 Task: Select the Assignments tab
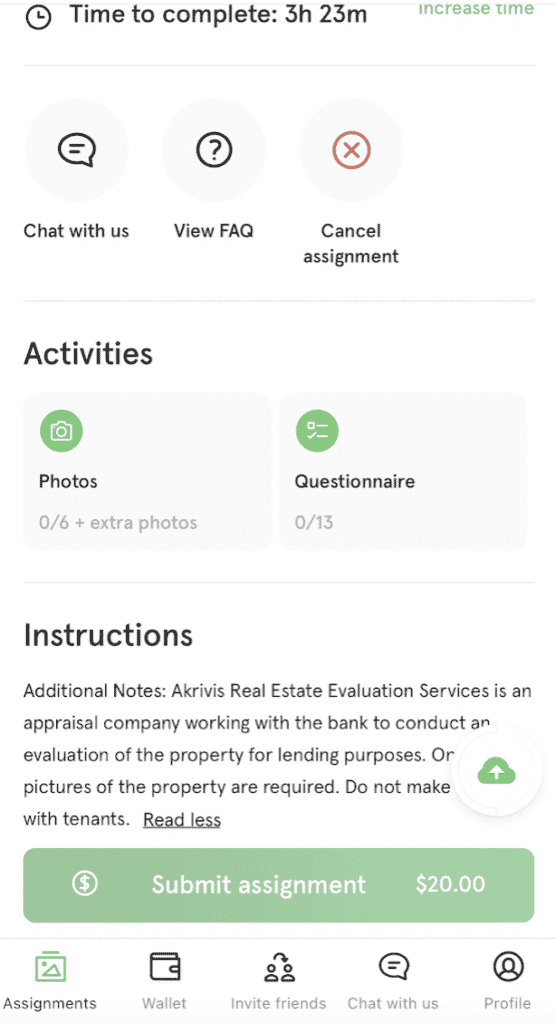click(x=50, y=981)
